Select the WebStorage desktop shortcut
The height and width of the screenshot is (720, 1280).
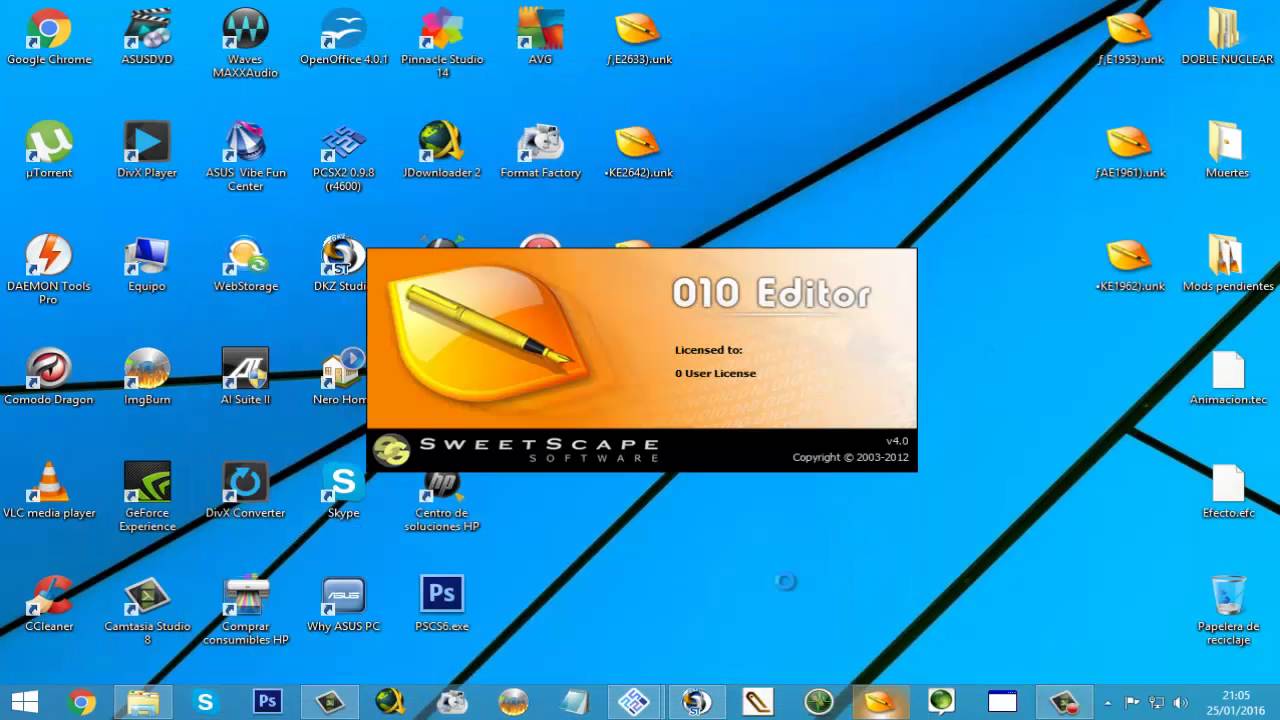(x=245, y=263)
